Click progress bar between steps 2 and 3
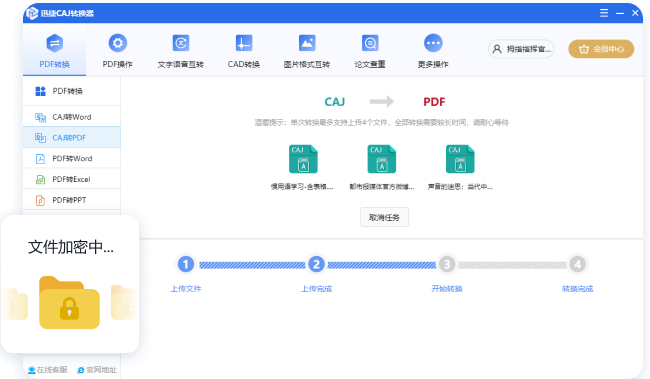 tap(382, 265)
